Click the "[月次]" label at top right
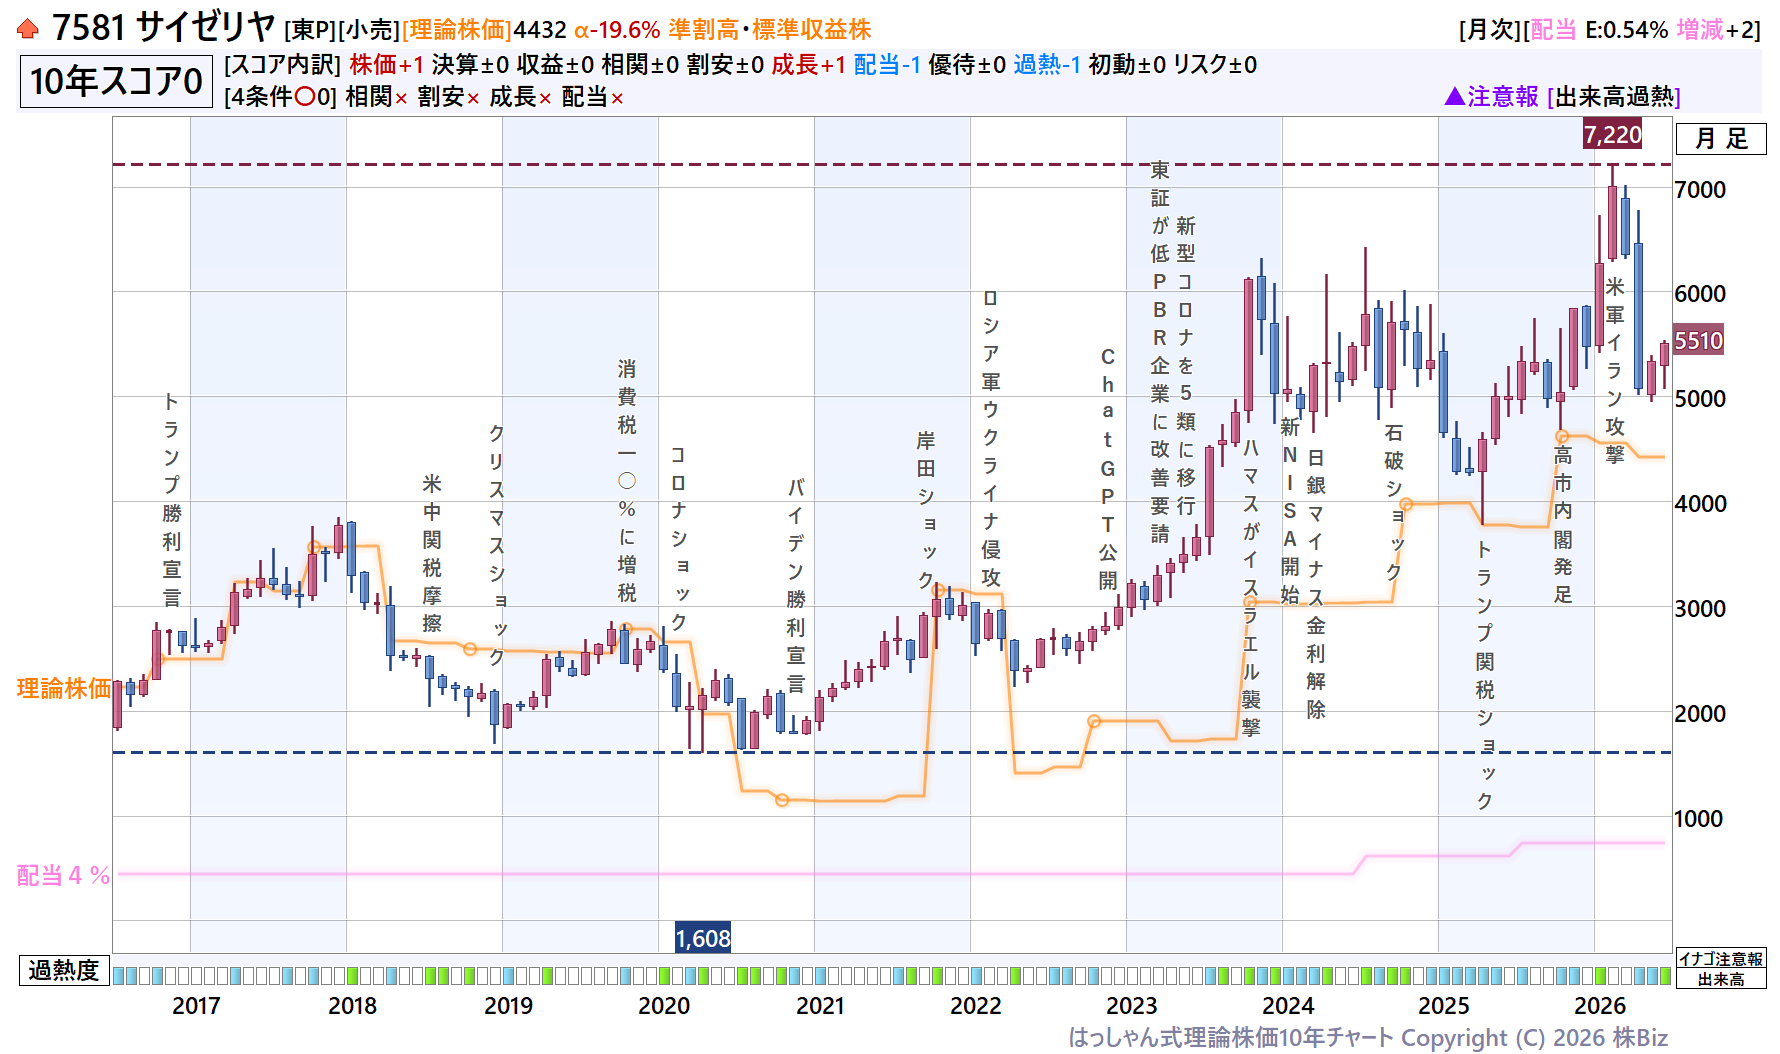The image size is (1780, 1054). click(x=1489, y=30)
